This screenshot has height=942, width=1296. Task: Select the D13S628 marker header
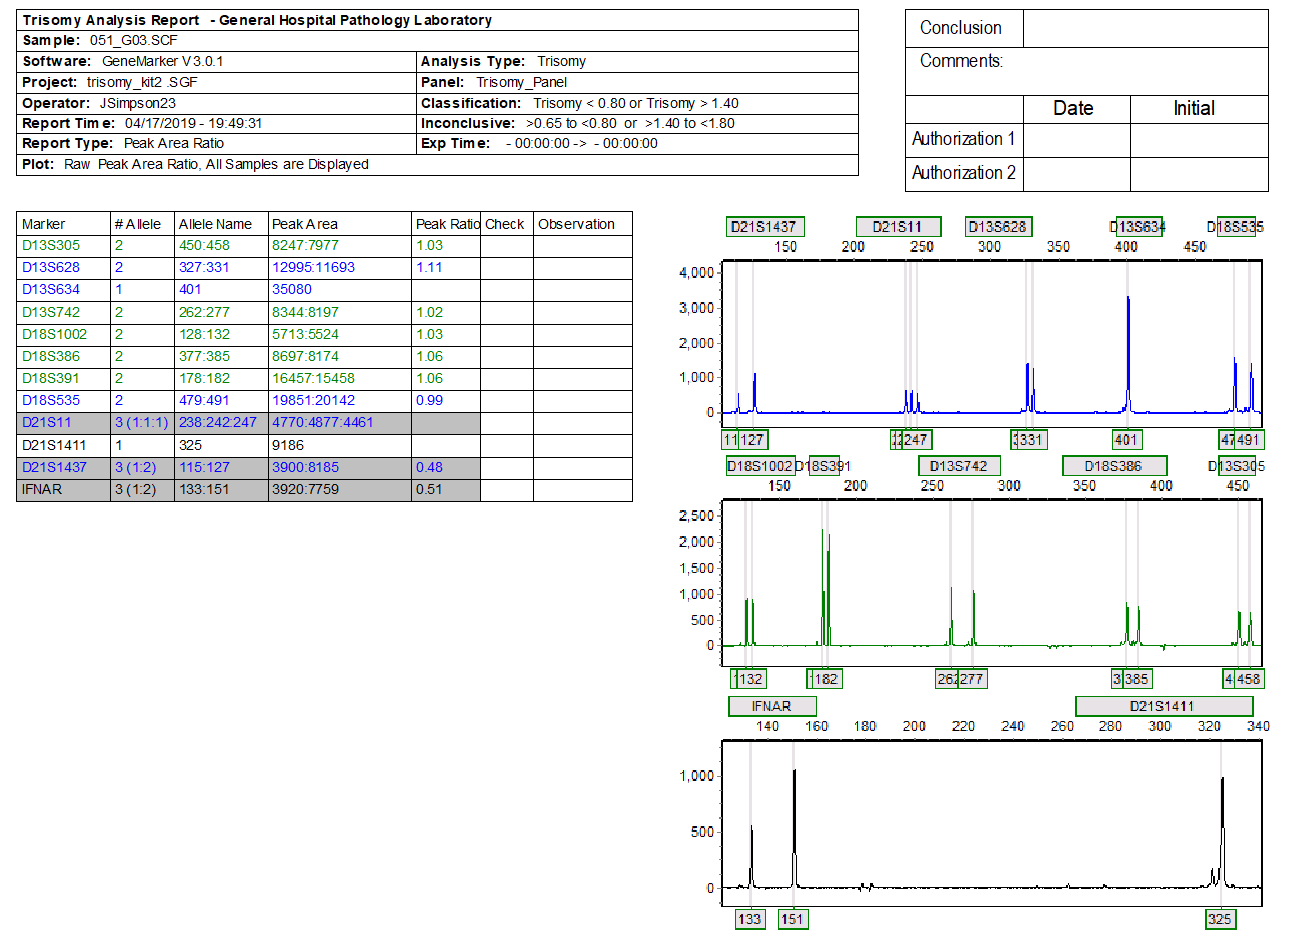tap(999, 227)
